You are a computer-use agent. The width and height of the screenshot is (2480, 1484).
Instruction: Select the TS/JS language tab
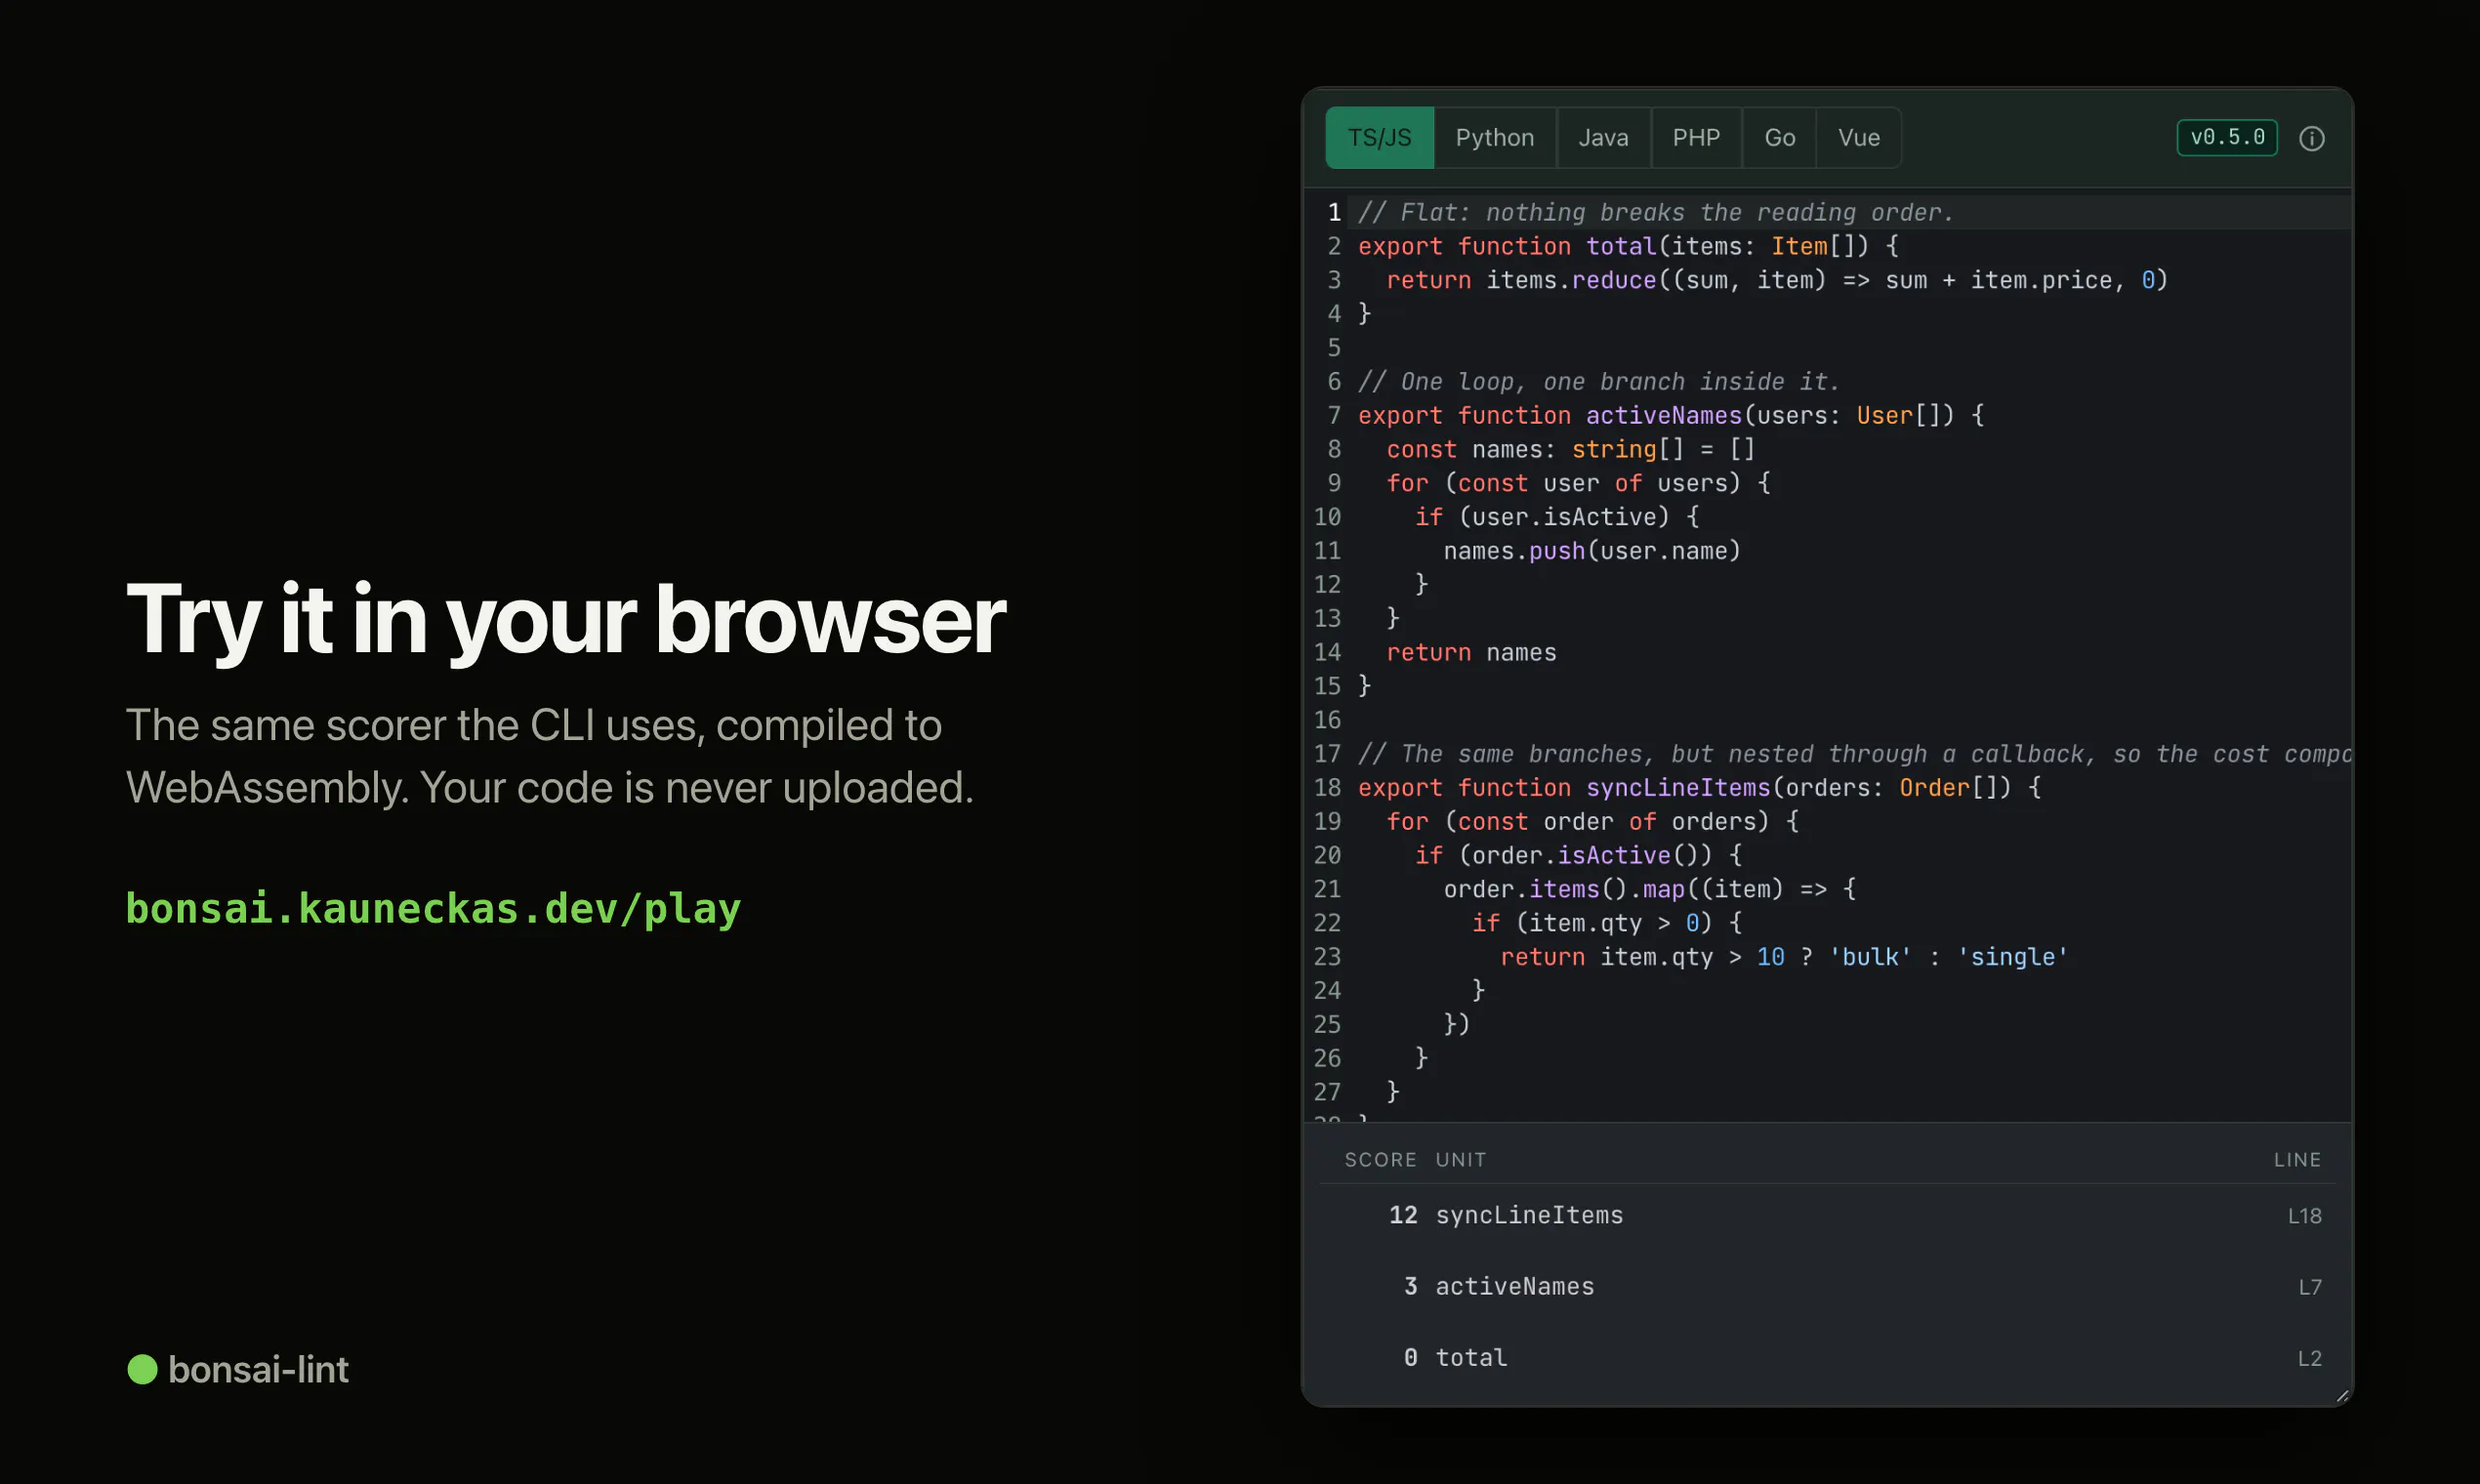pyautogui.click(x=1379, y=137)
